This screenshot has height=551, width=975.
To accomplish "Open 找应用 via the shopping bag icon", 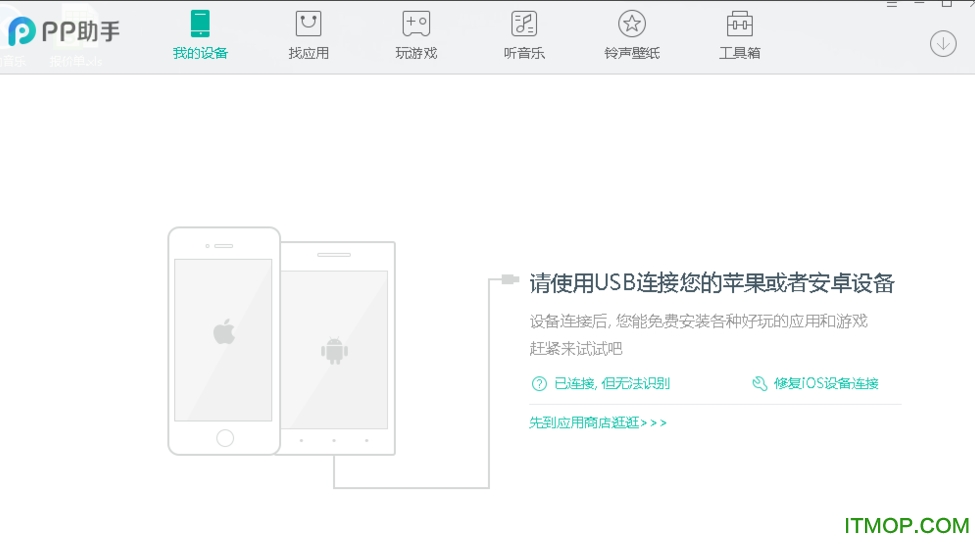I will coord(308,24).
